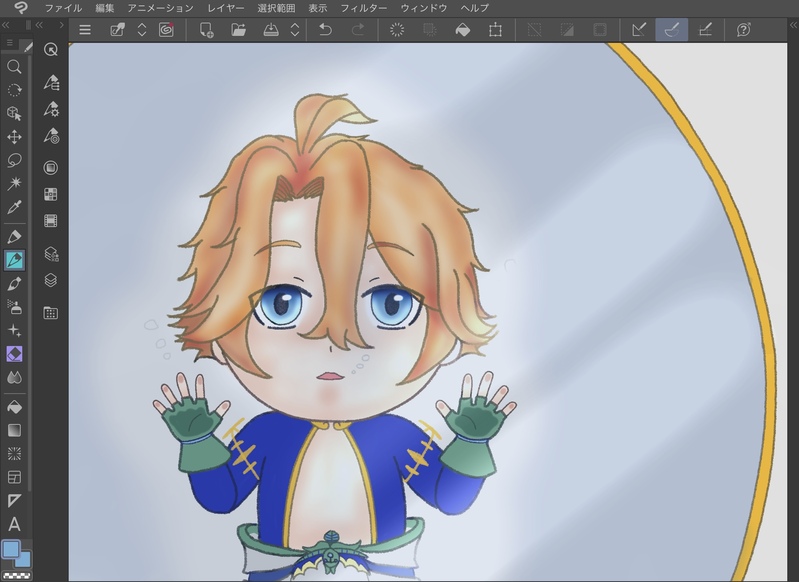Click the open-in-Clip-Studio edit icon
The height and width of the screenshot is (582, 799).
point(117,30)
